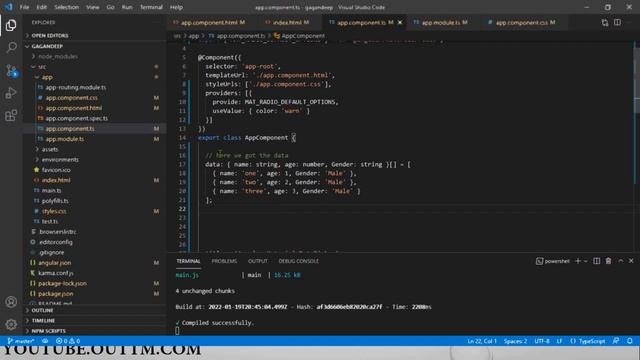Click Spaces: 2 indentation setting
This screenshot has width=640, height=360.
515,341
